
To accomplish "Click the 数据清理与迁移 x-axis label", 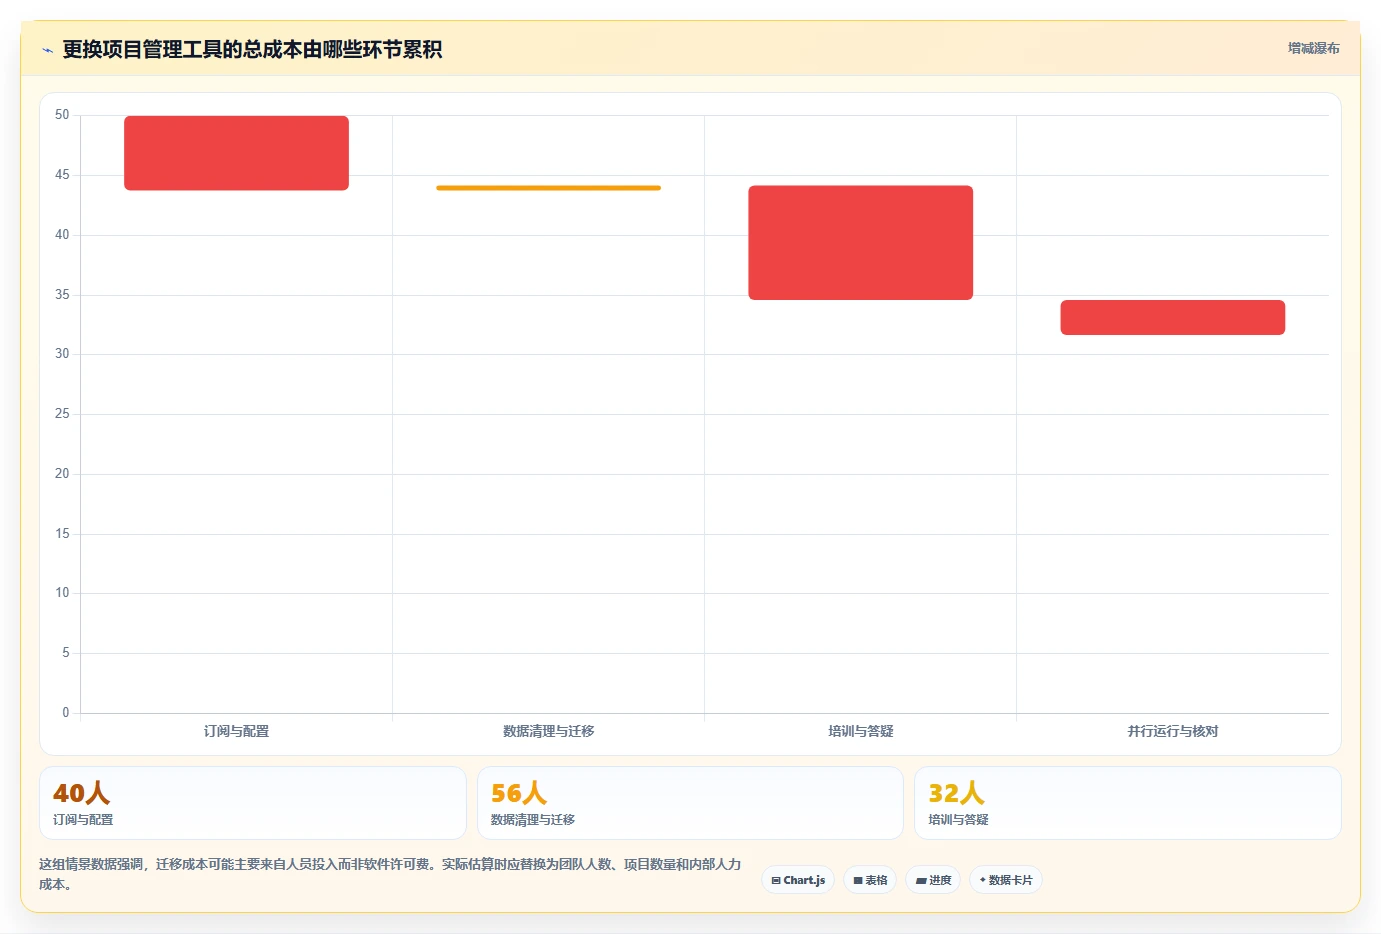I will point(548,731).
